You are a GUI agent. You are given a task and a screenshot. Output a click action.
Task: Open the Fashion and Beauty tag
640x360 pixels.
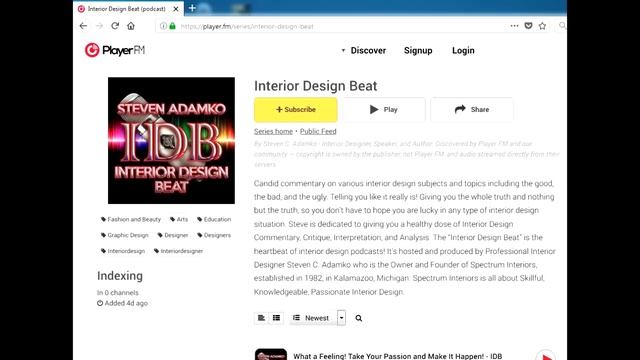tap(131, 219)
